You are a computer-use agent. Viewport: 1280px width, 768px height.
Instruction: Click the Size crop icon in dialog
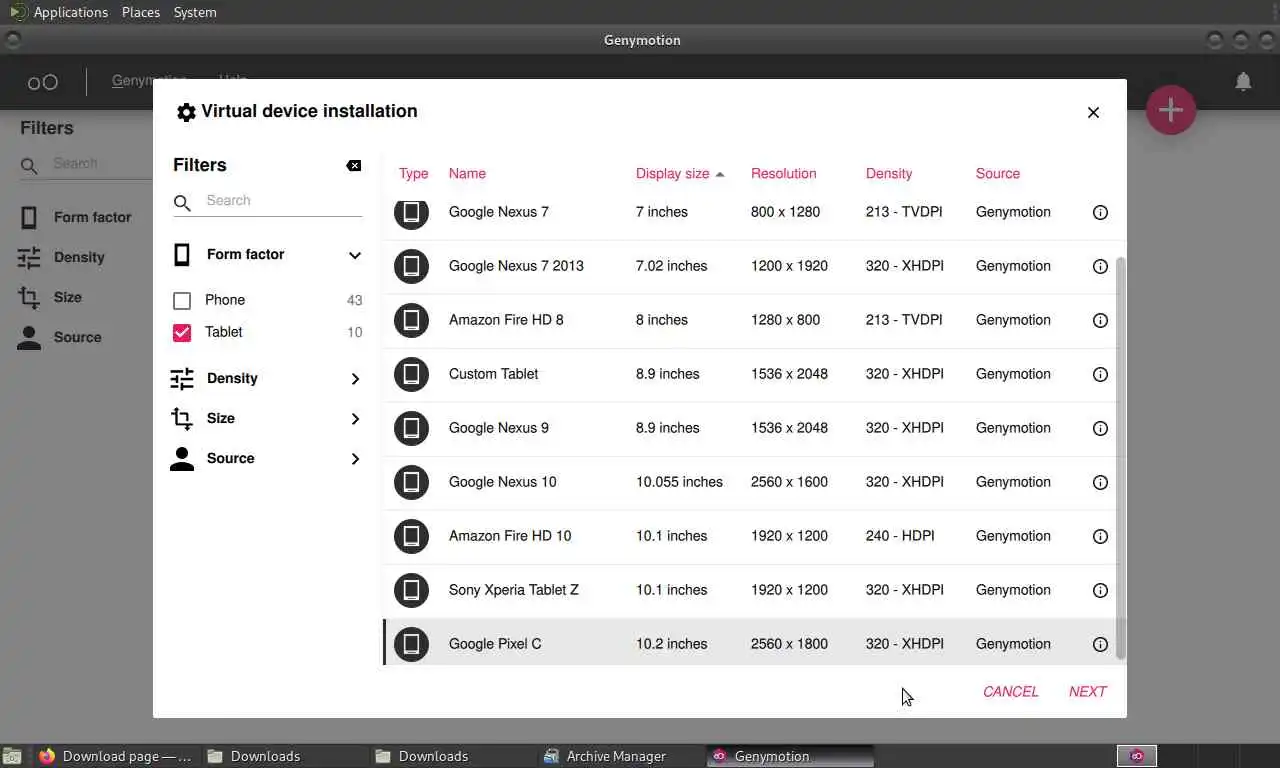coord(182,419)
